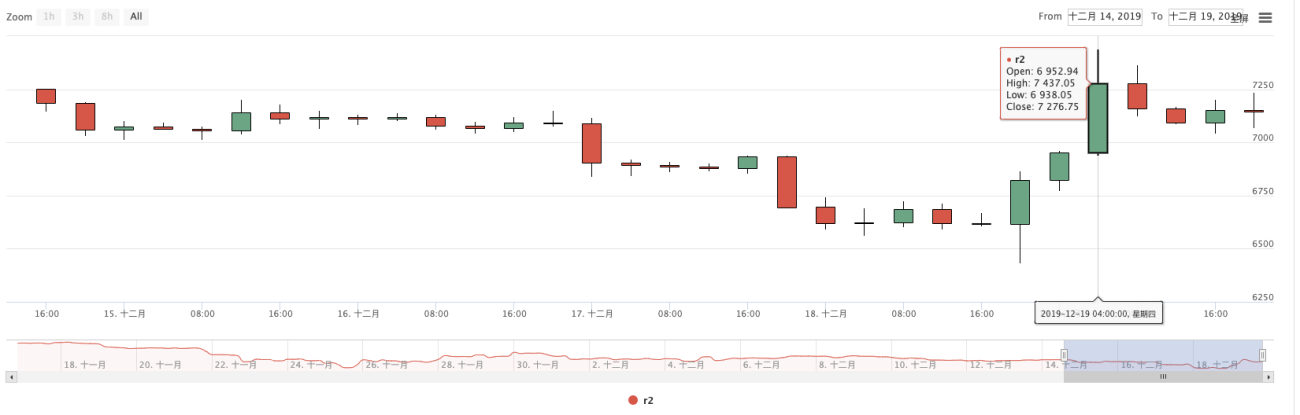The height and width of the screenshot is (415, 1300).
Task: Grab the navigator's right range handle
Action: pos(1262,355)
